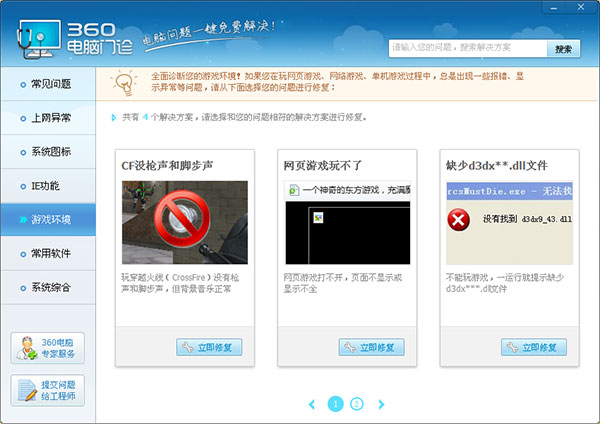
Task: Open IE功能 sidebar category
Action: point(48,186)
